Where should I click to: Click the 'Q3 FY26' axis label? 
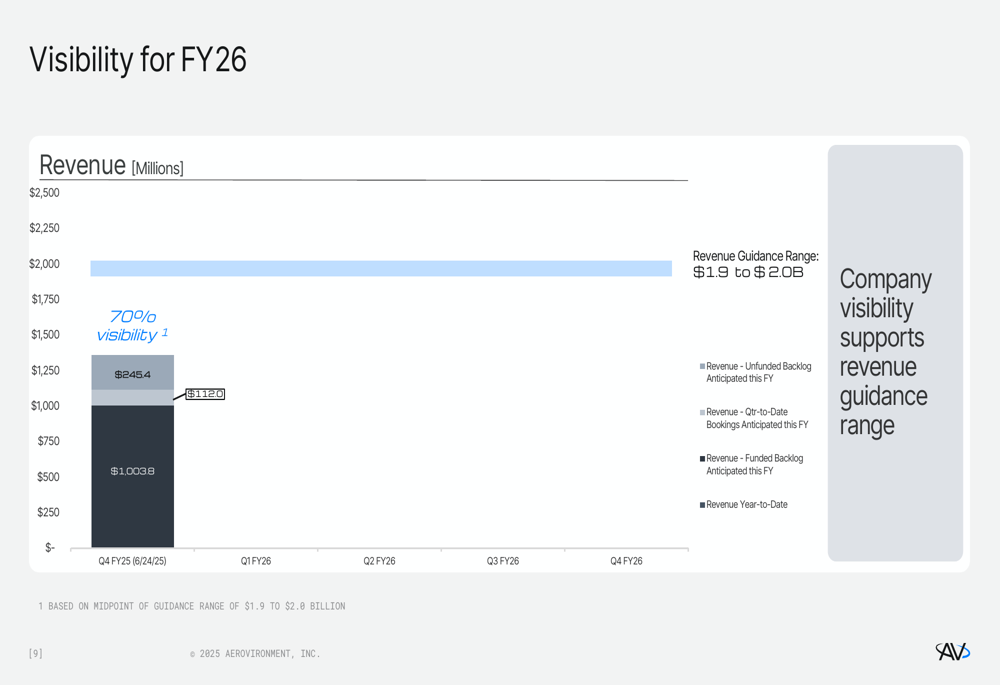(503, 561)
